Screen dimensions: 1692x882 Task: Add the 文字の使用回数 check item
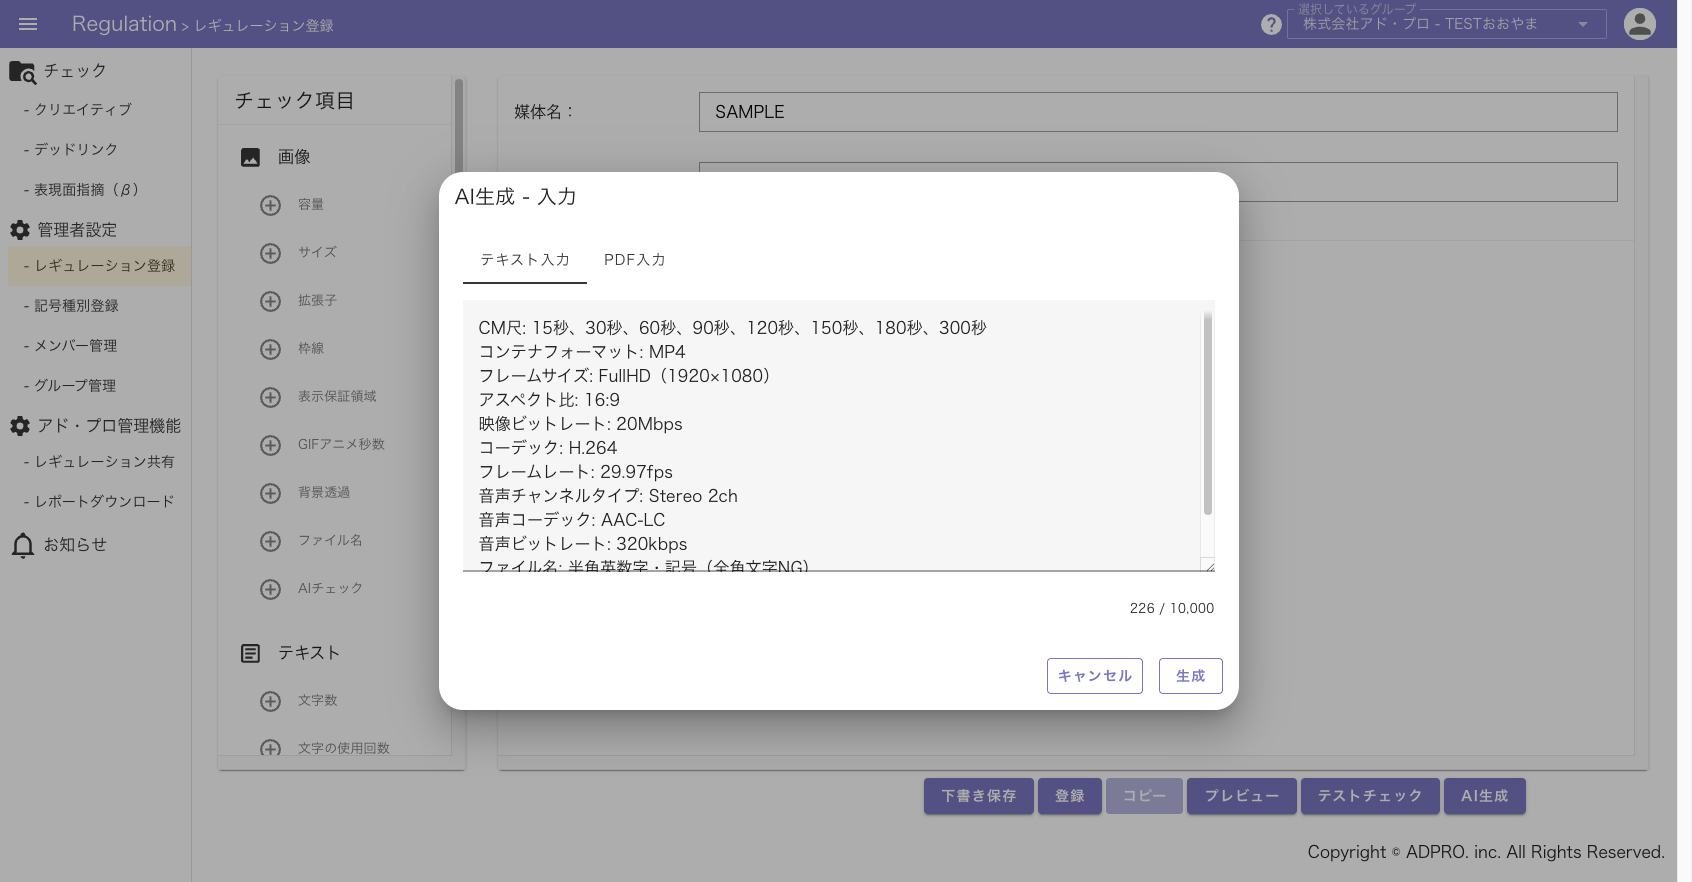270,748
